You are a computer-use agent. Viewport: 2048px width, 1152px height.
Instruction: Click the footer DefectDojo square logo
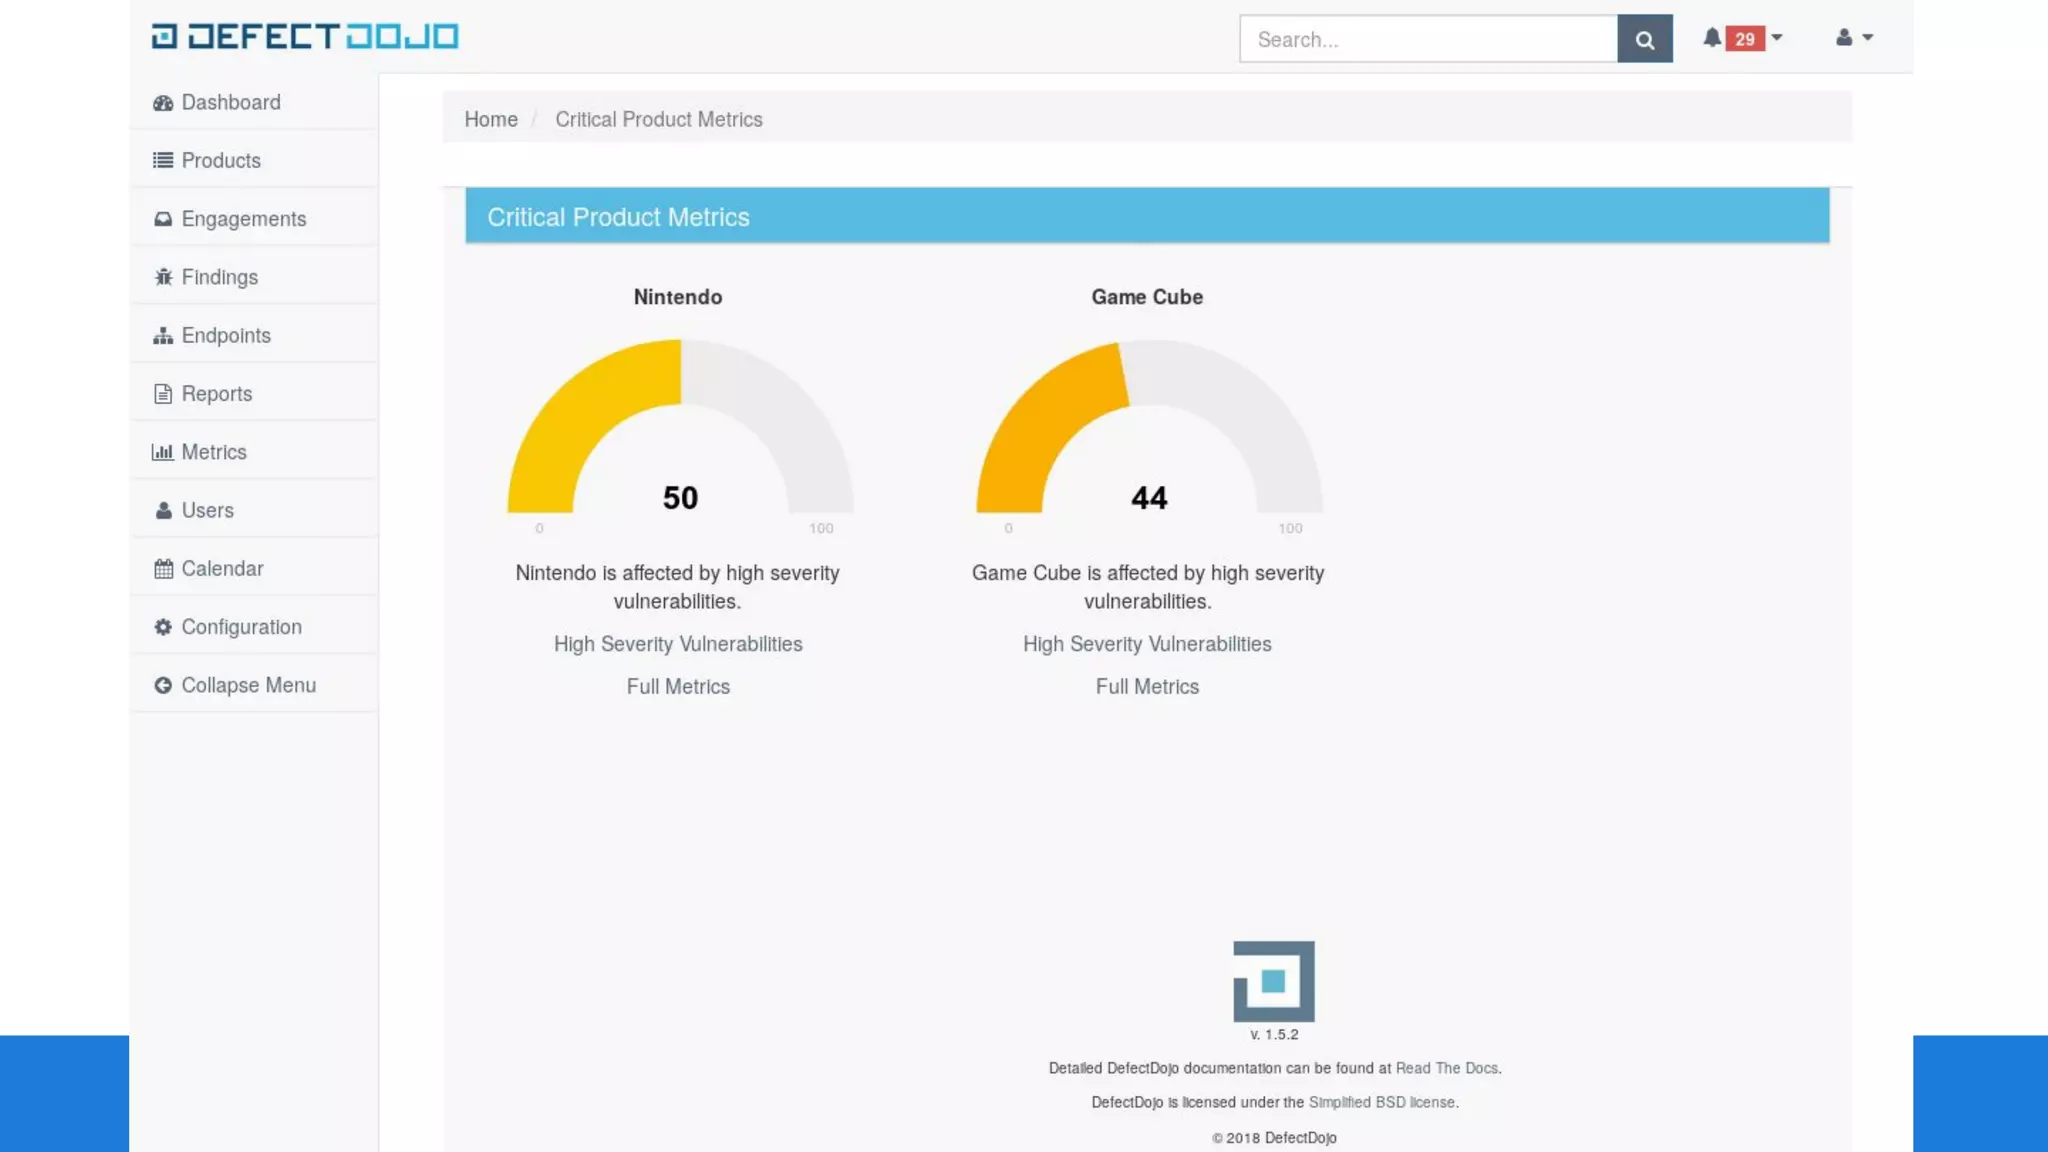1274,981
